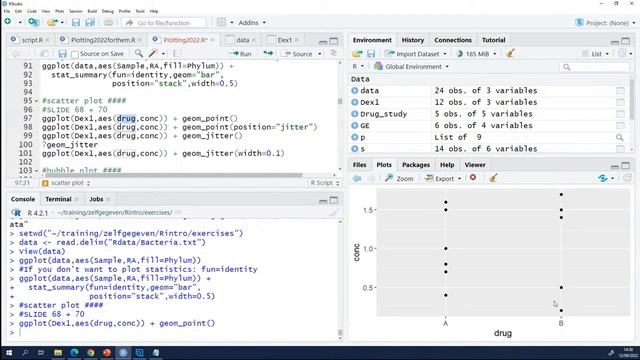Open the Global Environment dropdown
The width and height of the screenshot is (640, 360).
point(411,67)
